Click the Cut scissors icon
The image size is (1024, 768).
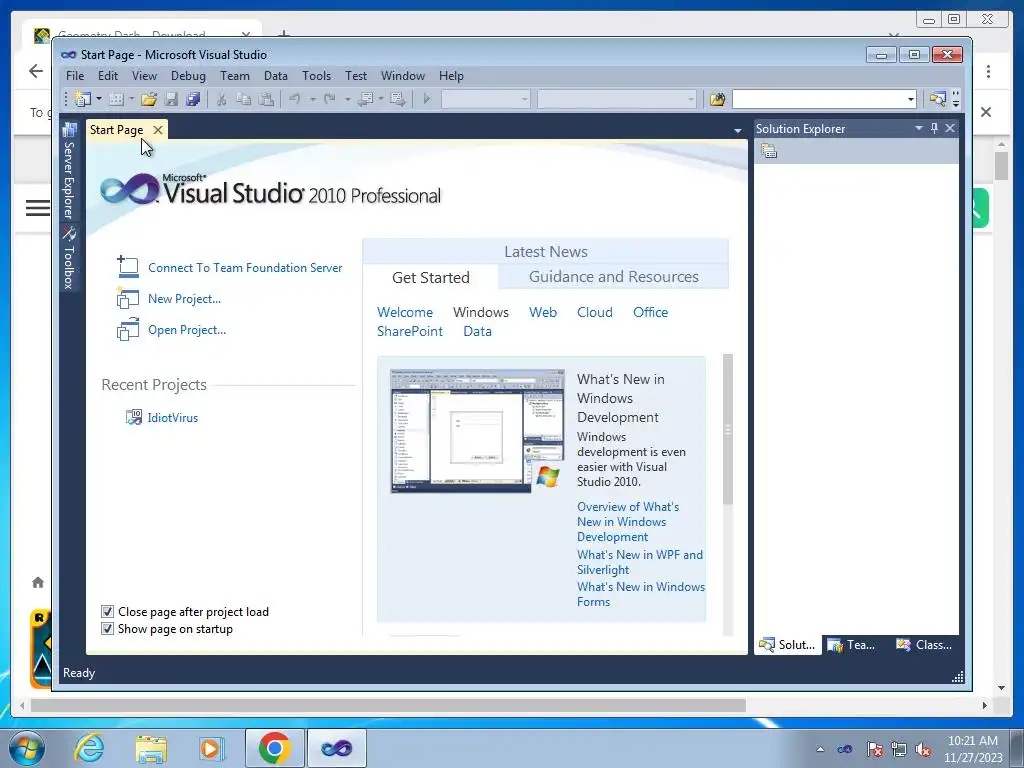pos(221,99)
